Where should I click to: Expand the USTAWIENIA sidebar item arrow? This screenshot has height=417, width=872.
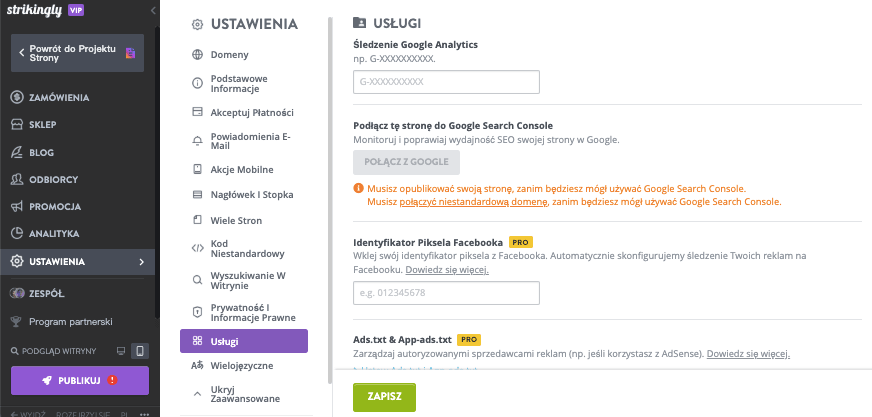[141, 261]
